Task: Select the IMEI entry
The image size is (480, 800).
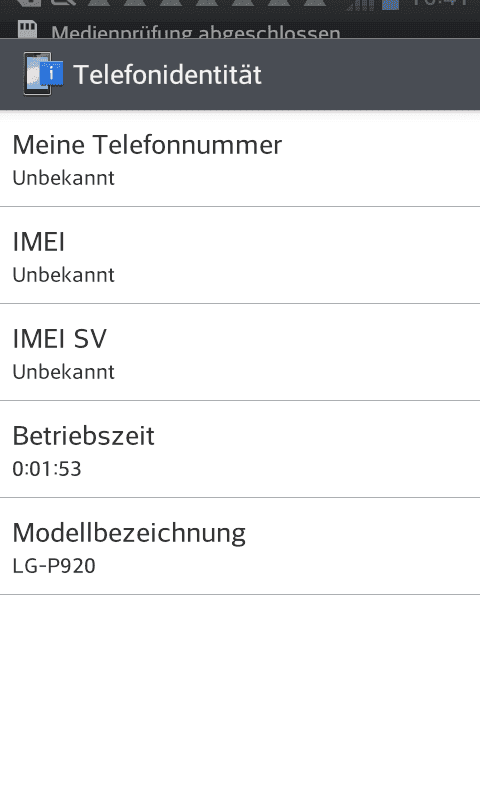Action: [x=240, y=255]
